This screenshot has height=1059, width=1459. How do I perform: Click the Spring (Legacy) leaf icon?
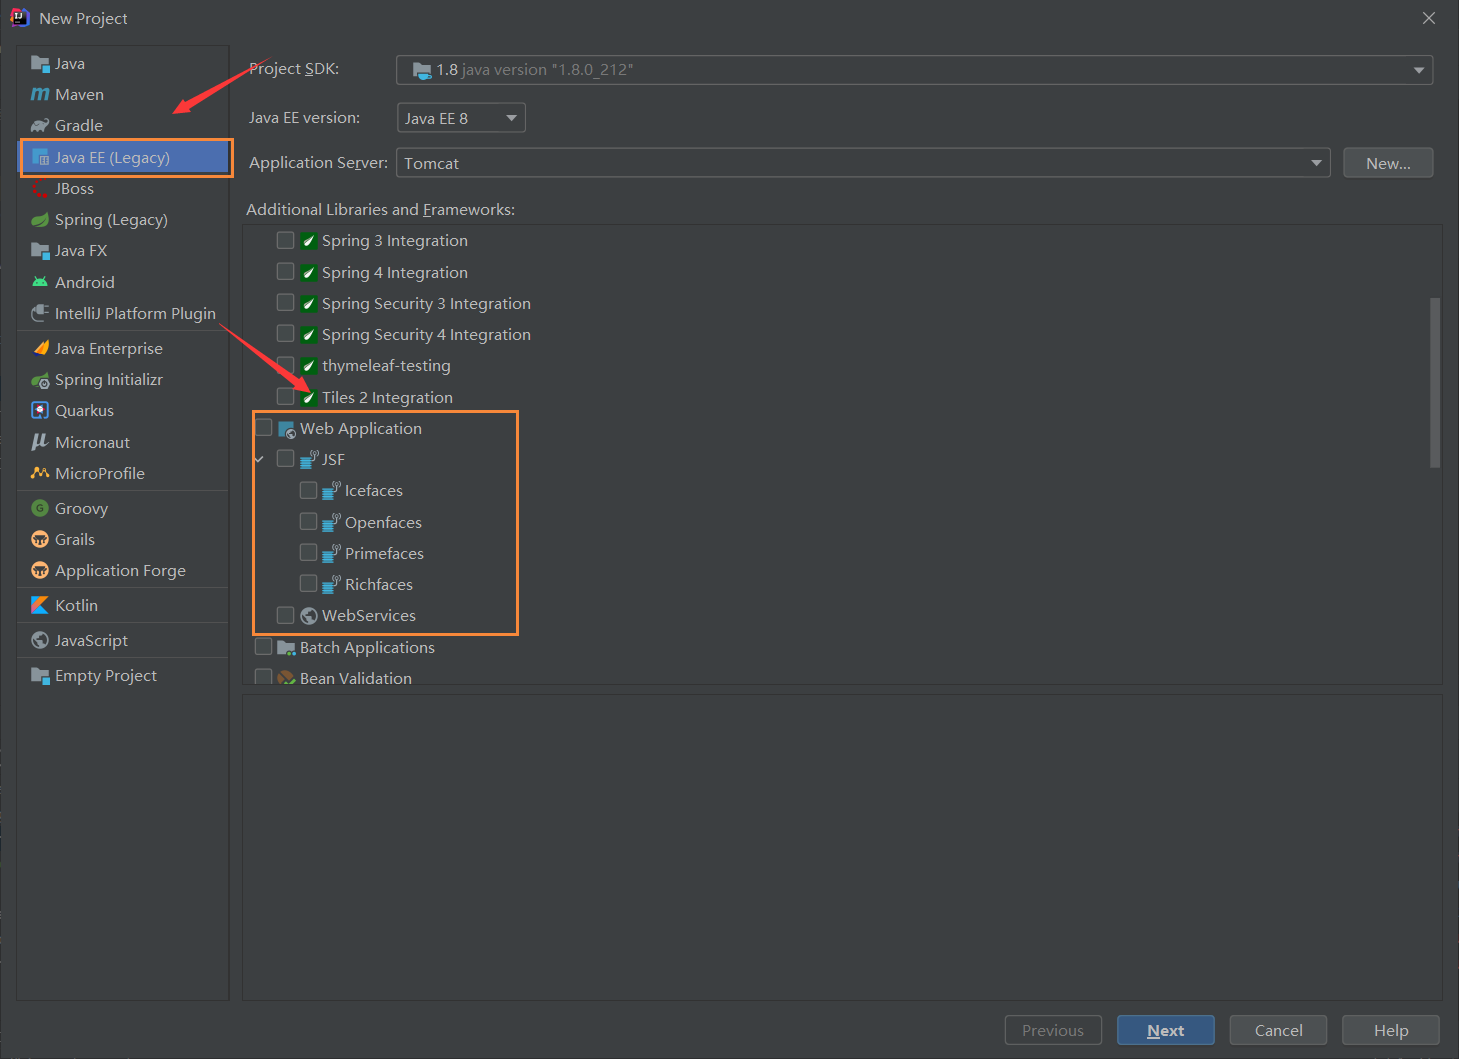point(40,220)
